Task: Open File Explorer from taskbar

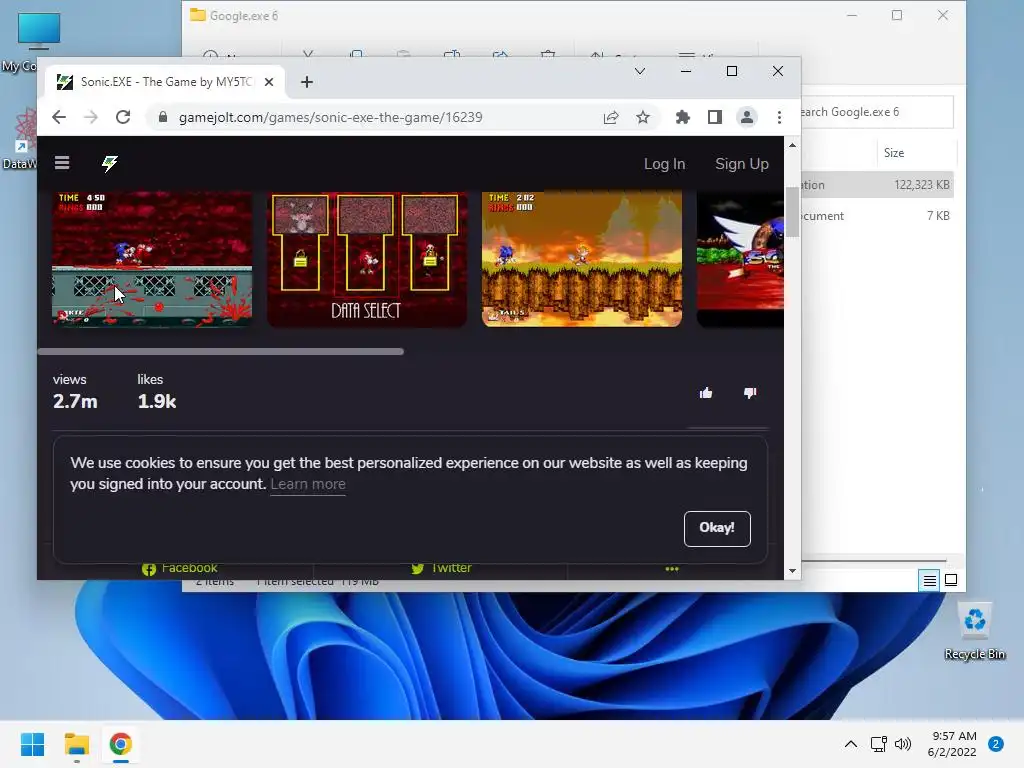Action: [x=76, y=744]
